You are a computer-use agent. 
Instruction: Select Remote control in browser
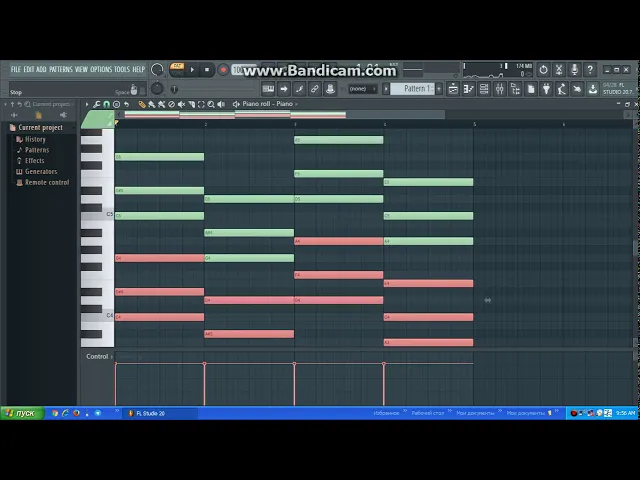click(x=47, y=182)
